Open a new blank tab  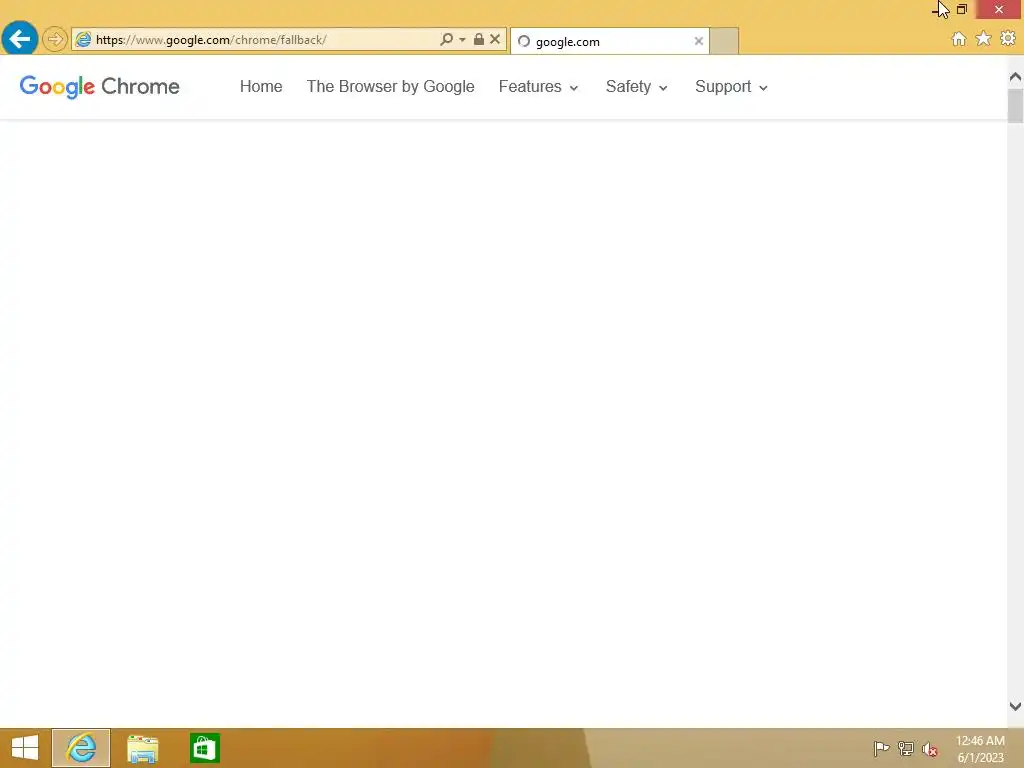pyautogui.click(x=724, y=41)
